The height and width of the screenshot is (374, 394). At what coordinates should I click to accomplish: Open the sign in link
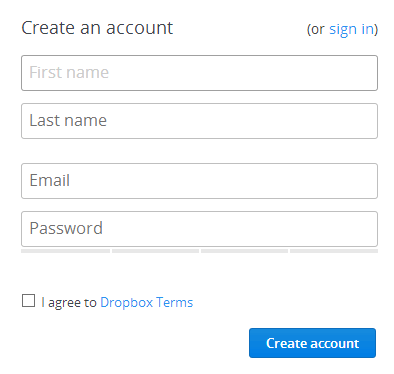352,29
